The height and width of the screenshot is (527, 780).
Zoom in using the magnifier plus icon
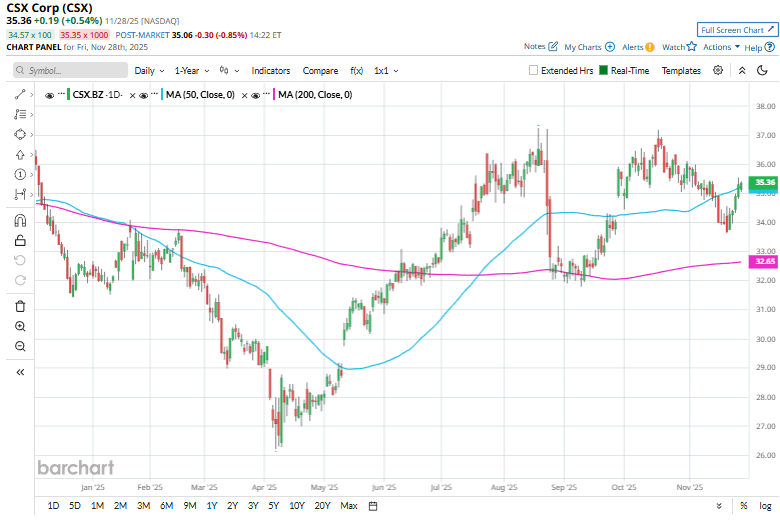[x=20, y=326]
